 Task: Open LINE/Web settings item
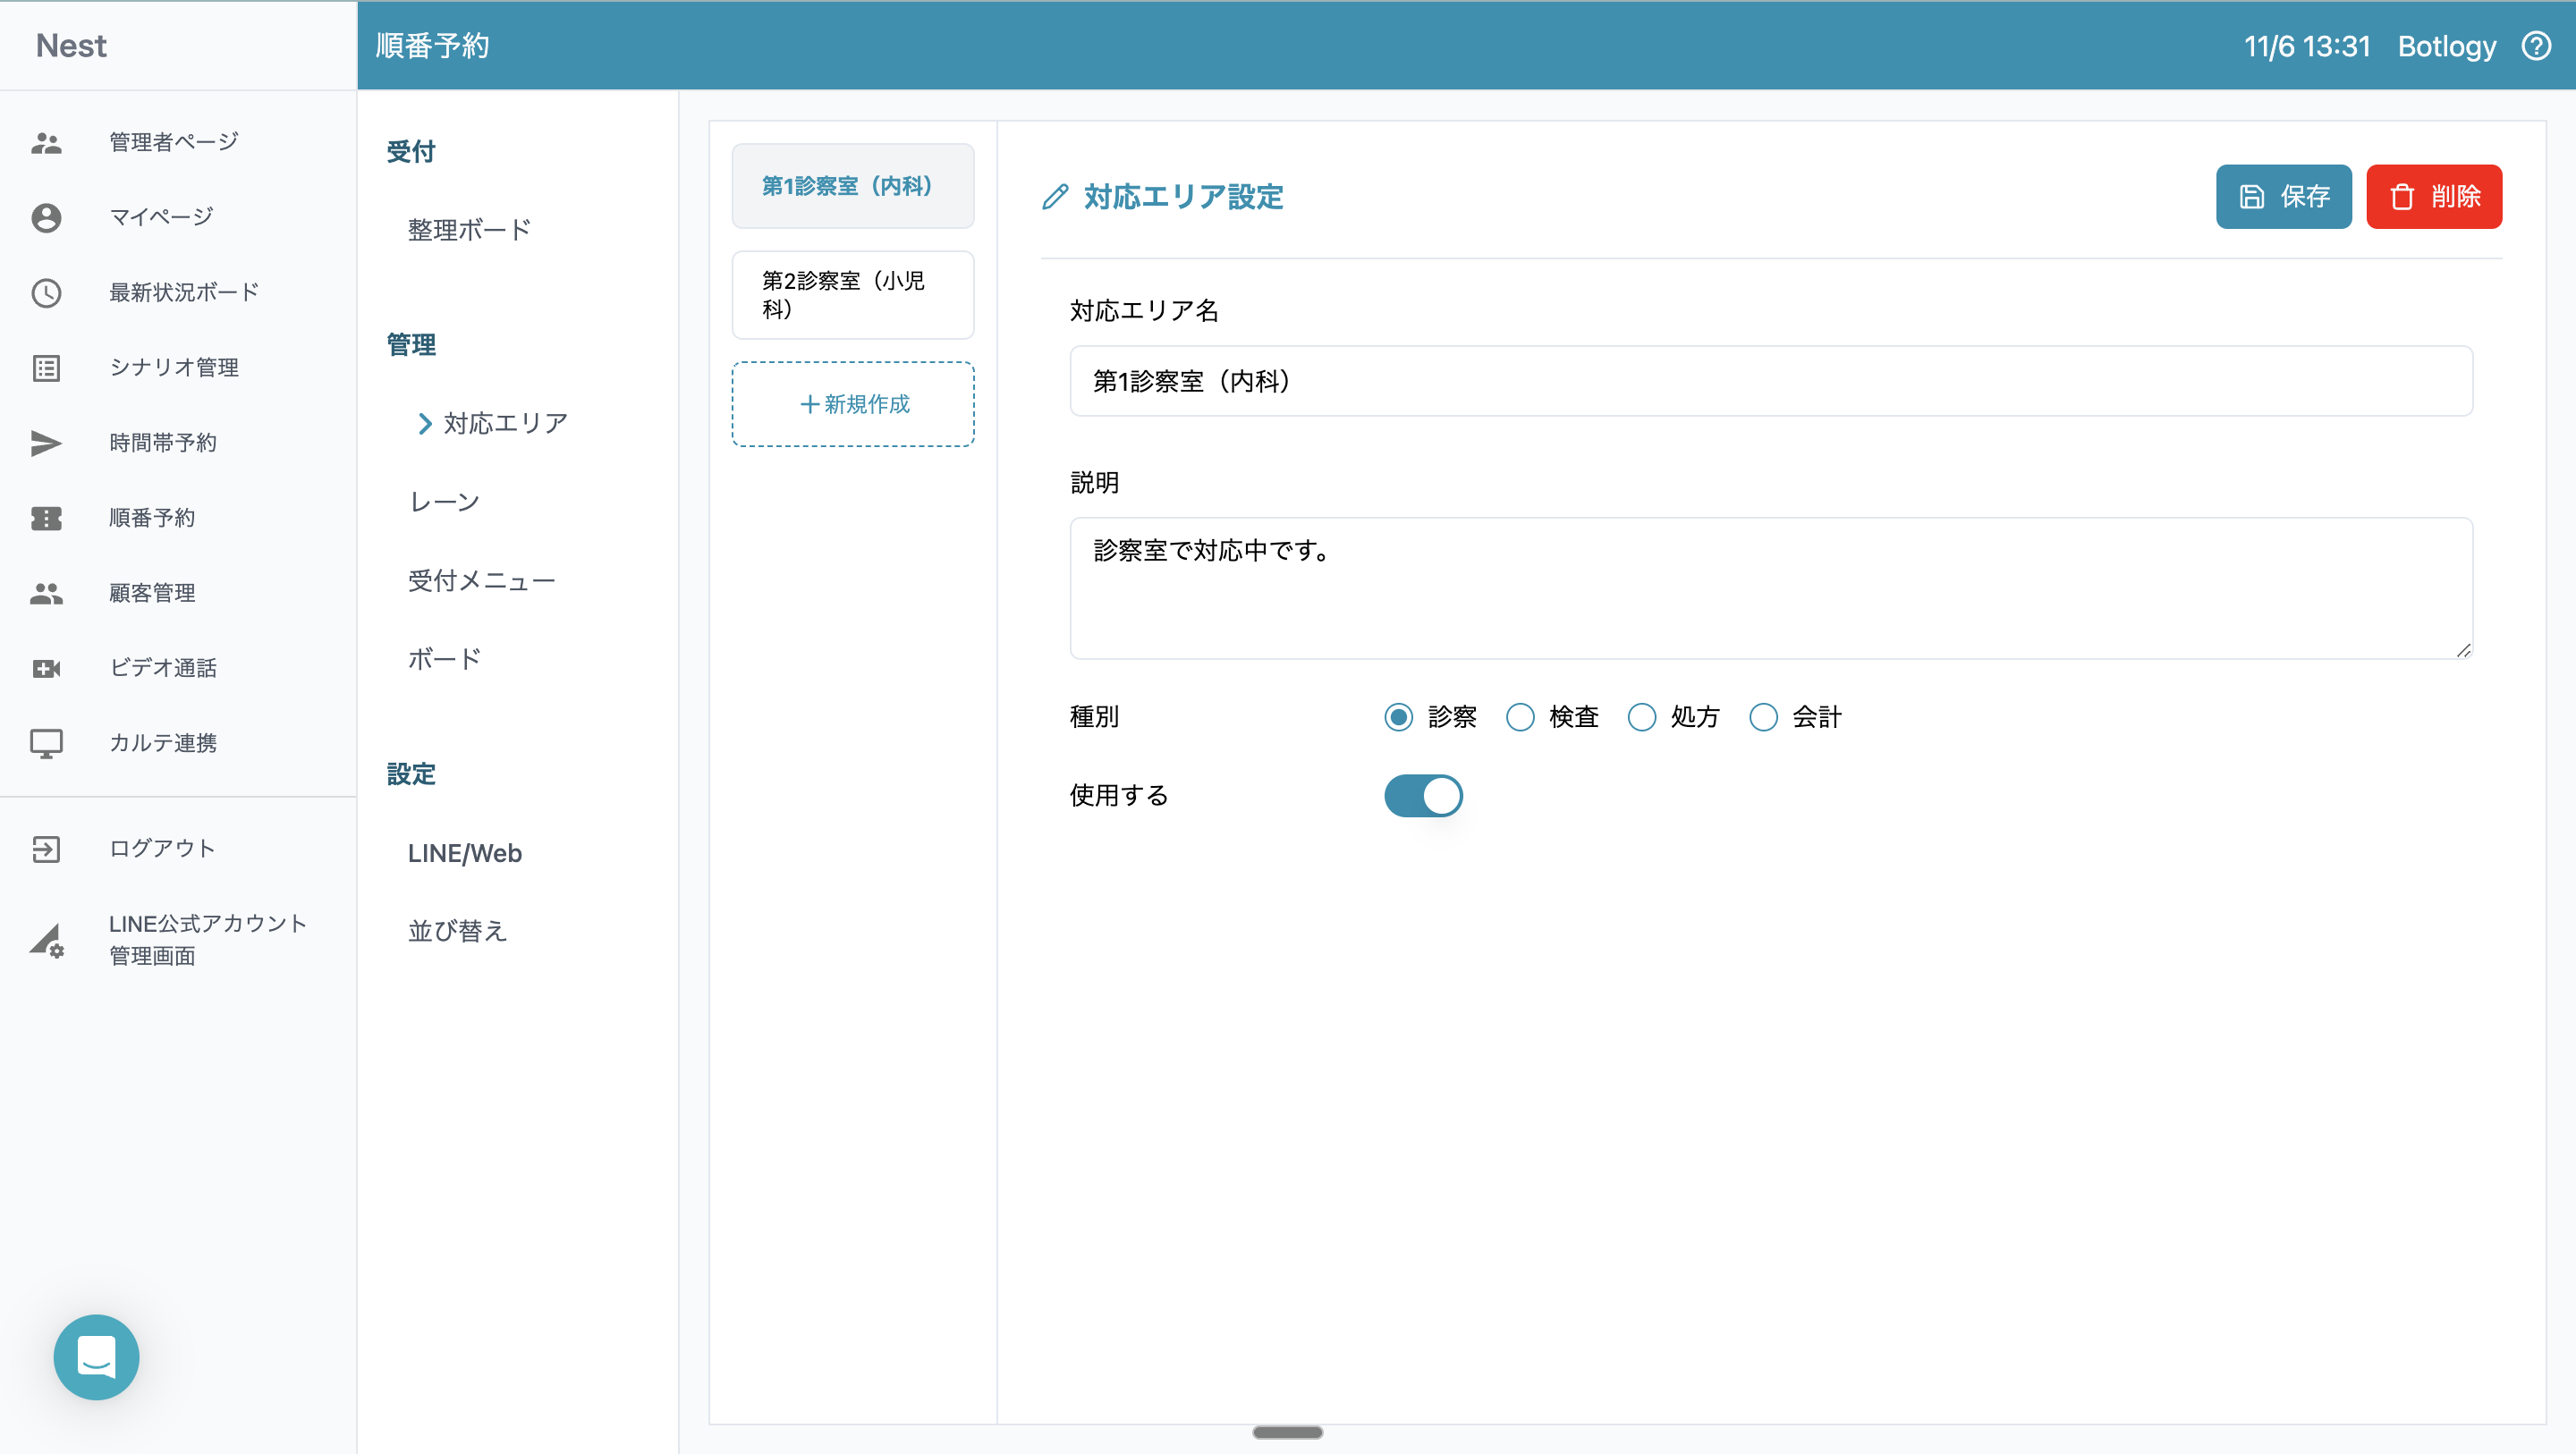tap(464, 853)
